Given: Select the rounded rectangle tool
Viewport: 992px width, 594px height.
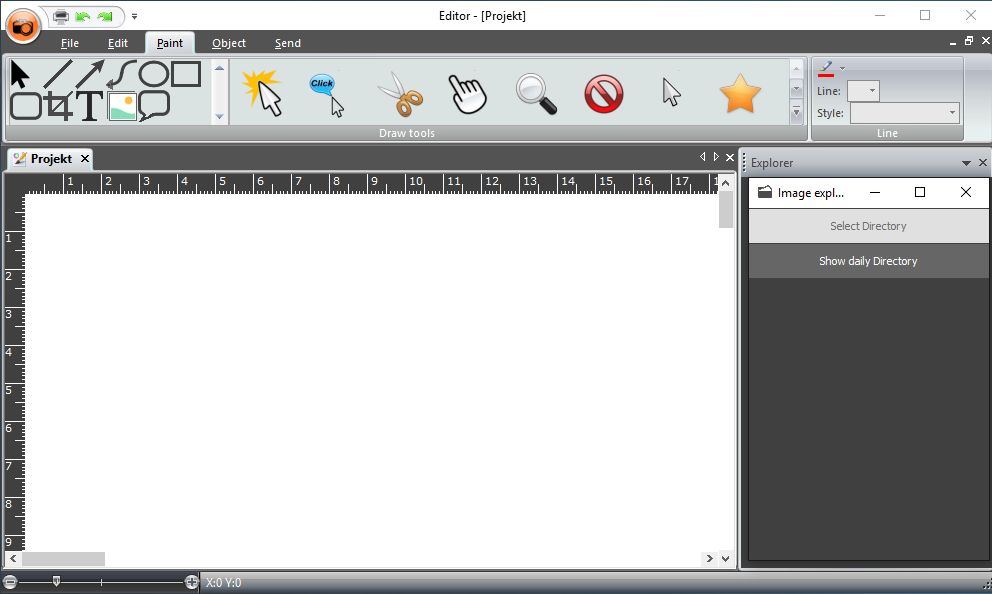Looking at the screenshot, I should [26, 106].
